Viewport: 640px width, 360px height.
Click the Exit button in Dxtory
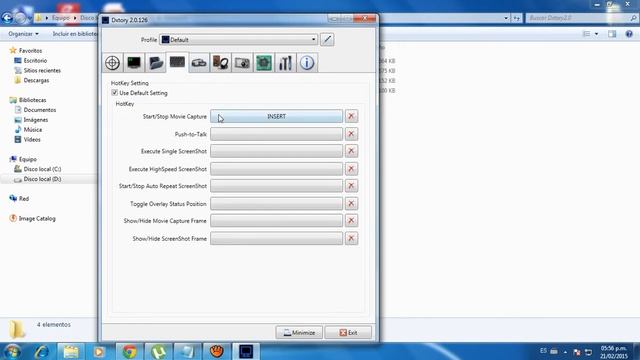pos(348,333)
